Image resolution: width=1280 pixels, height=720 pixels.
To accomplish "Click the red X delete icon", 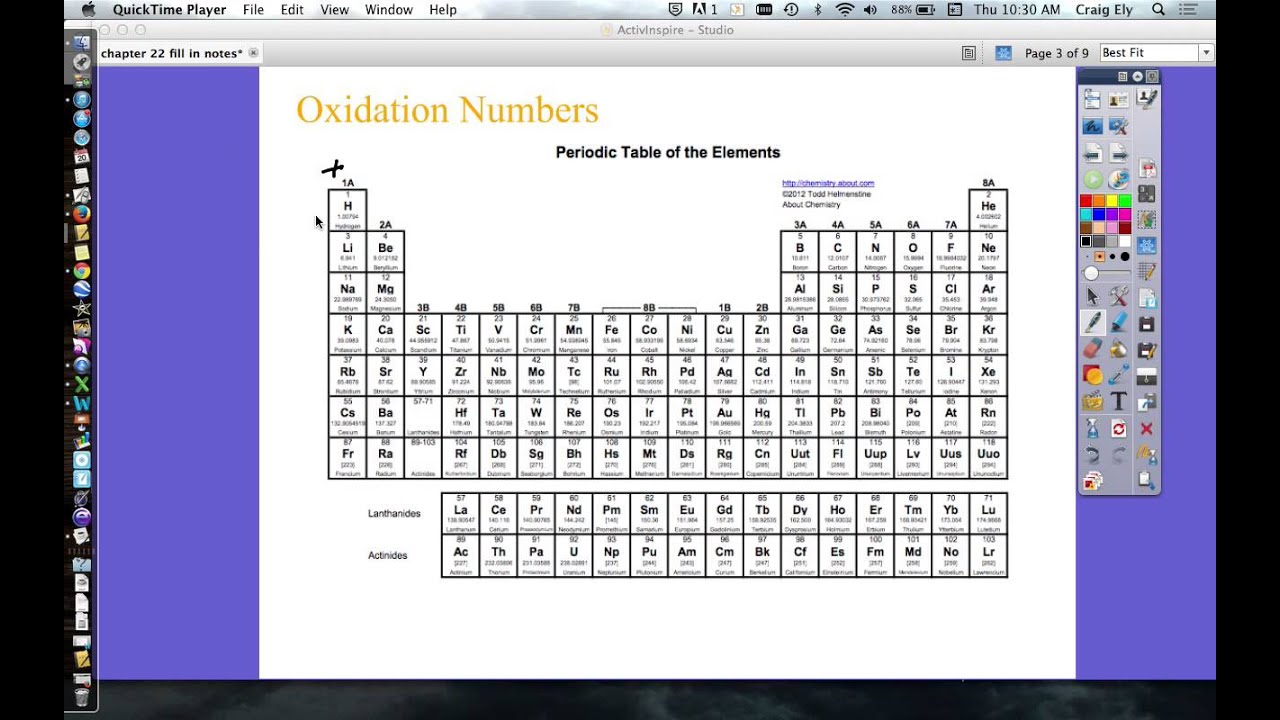I will 1147,429.
